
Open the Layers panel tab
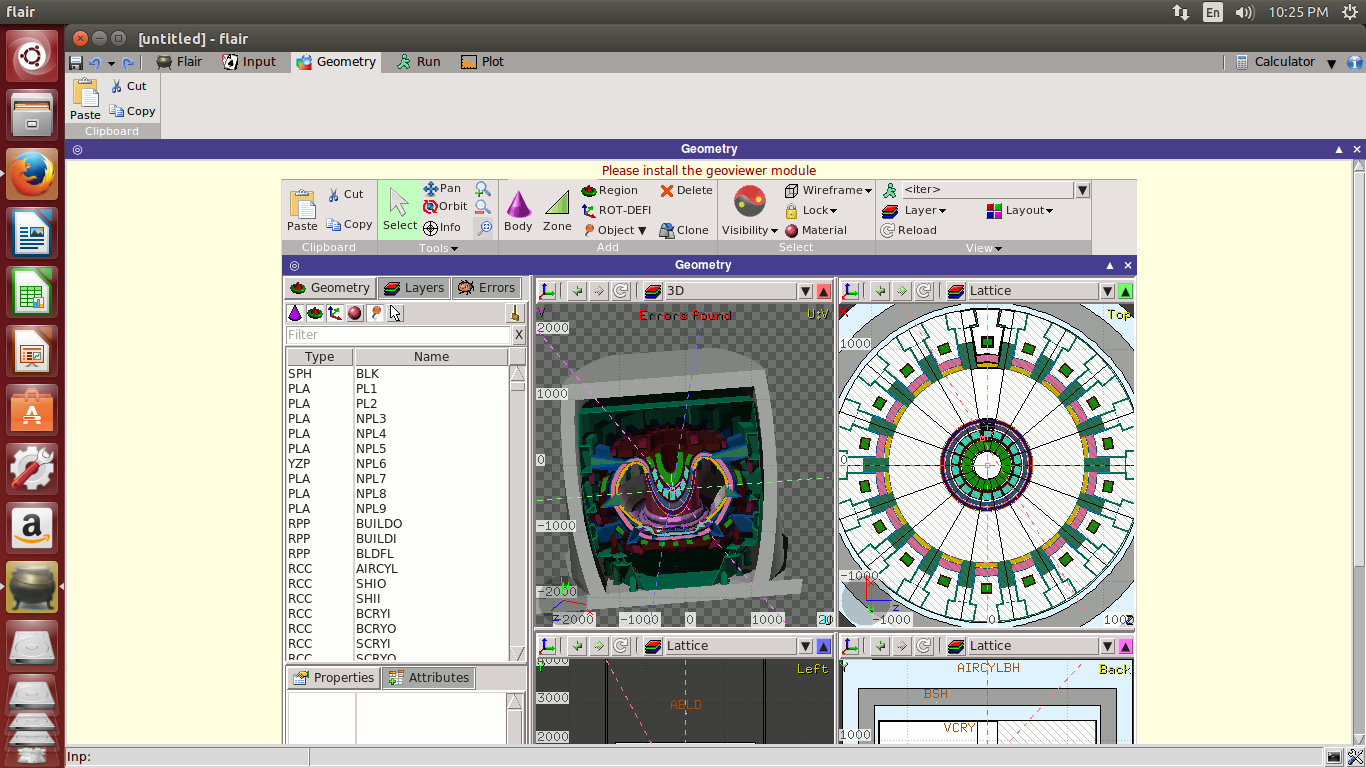click(x=414, y=288)
